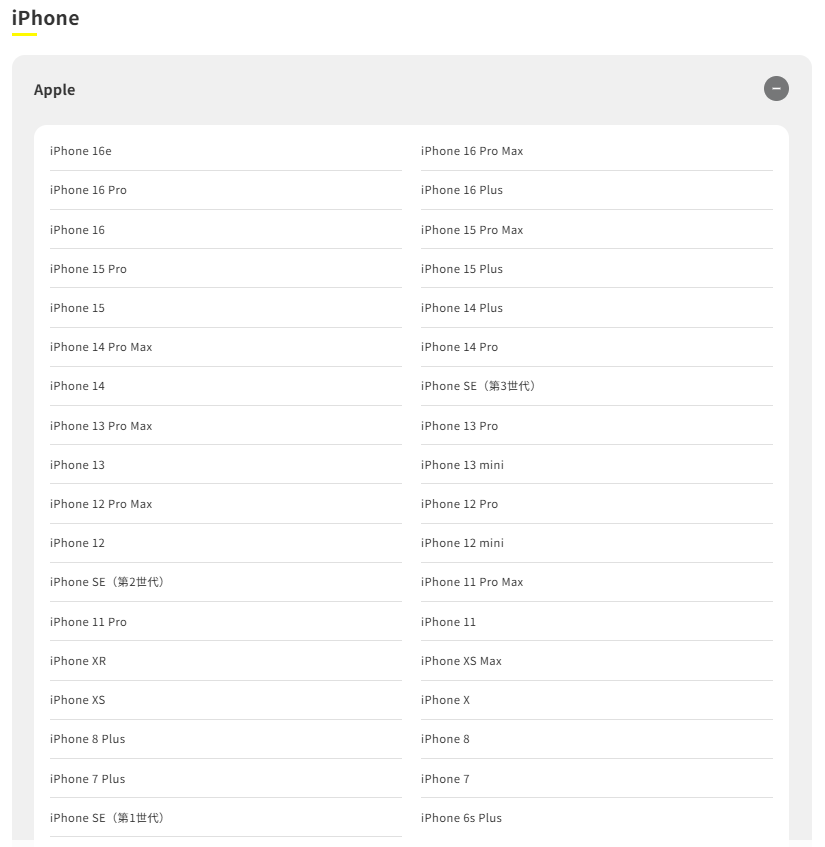
Task: Open iPhone SE（第3世代）entry
Action: [478, 386]
